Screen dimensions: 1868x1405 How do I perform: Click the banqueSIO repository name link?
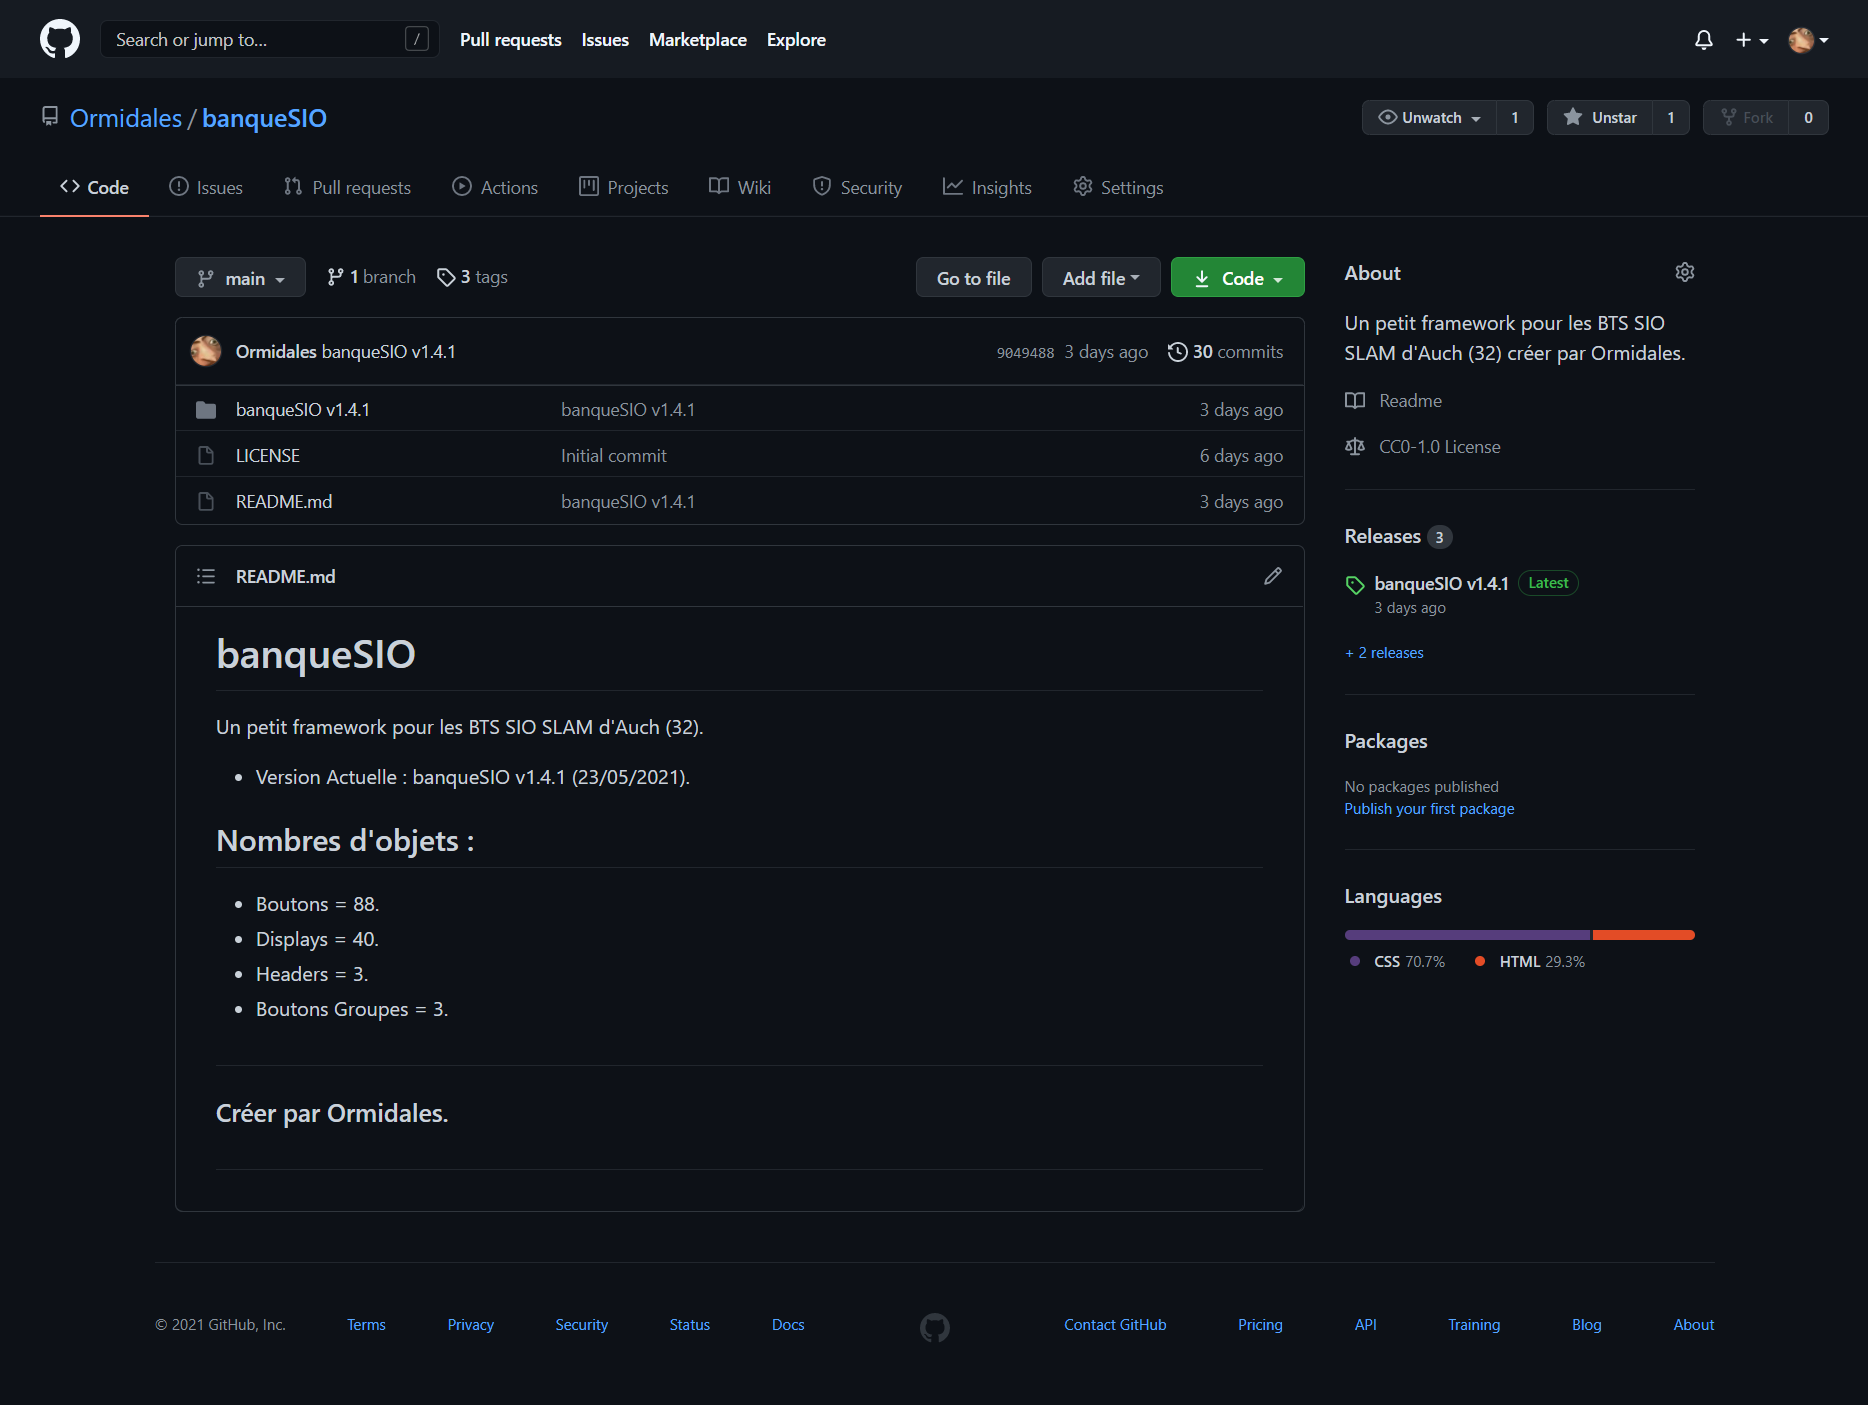point(264,118)
